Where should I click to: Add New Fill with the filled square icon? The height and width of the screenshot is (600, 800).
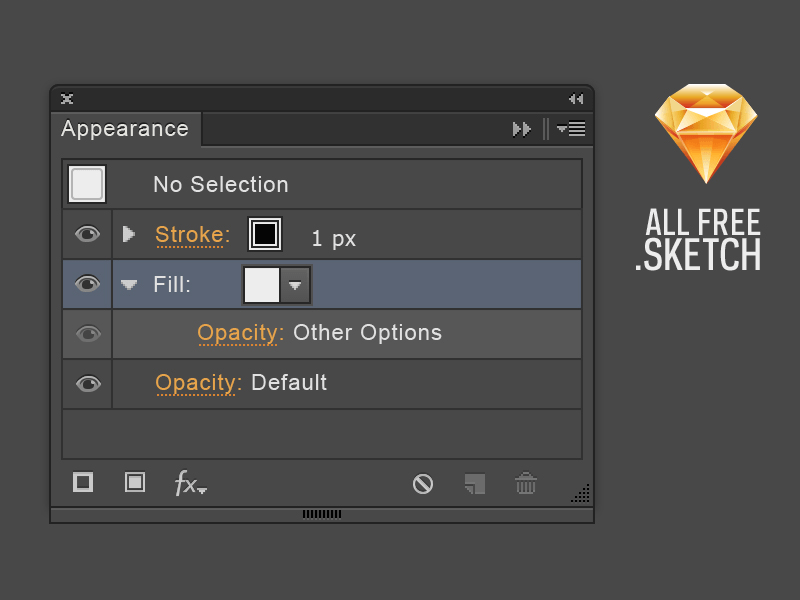[x=135, y=482]
